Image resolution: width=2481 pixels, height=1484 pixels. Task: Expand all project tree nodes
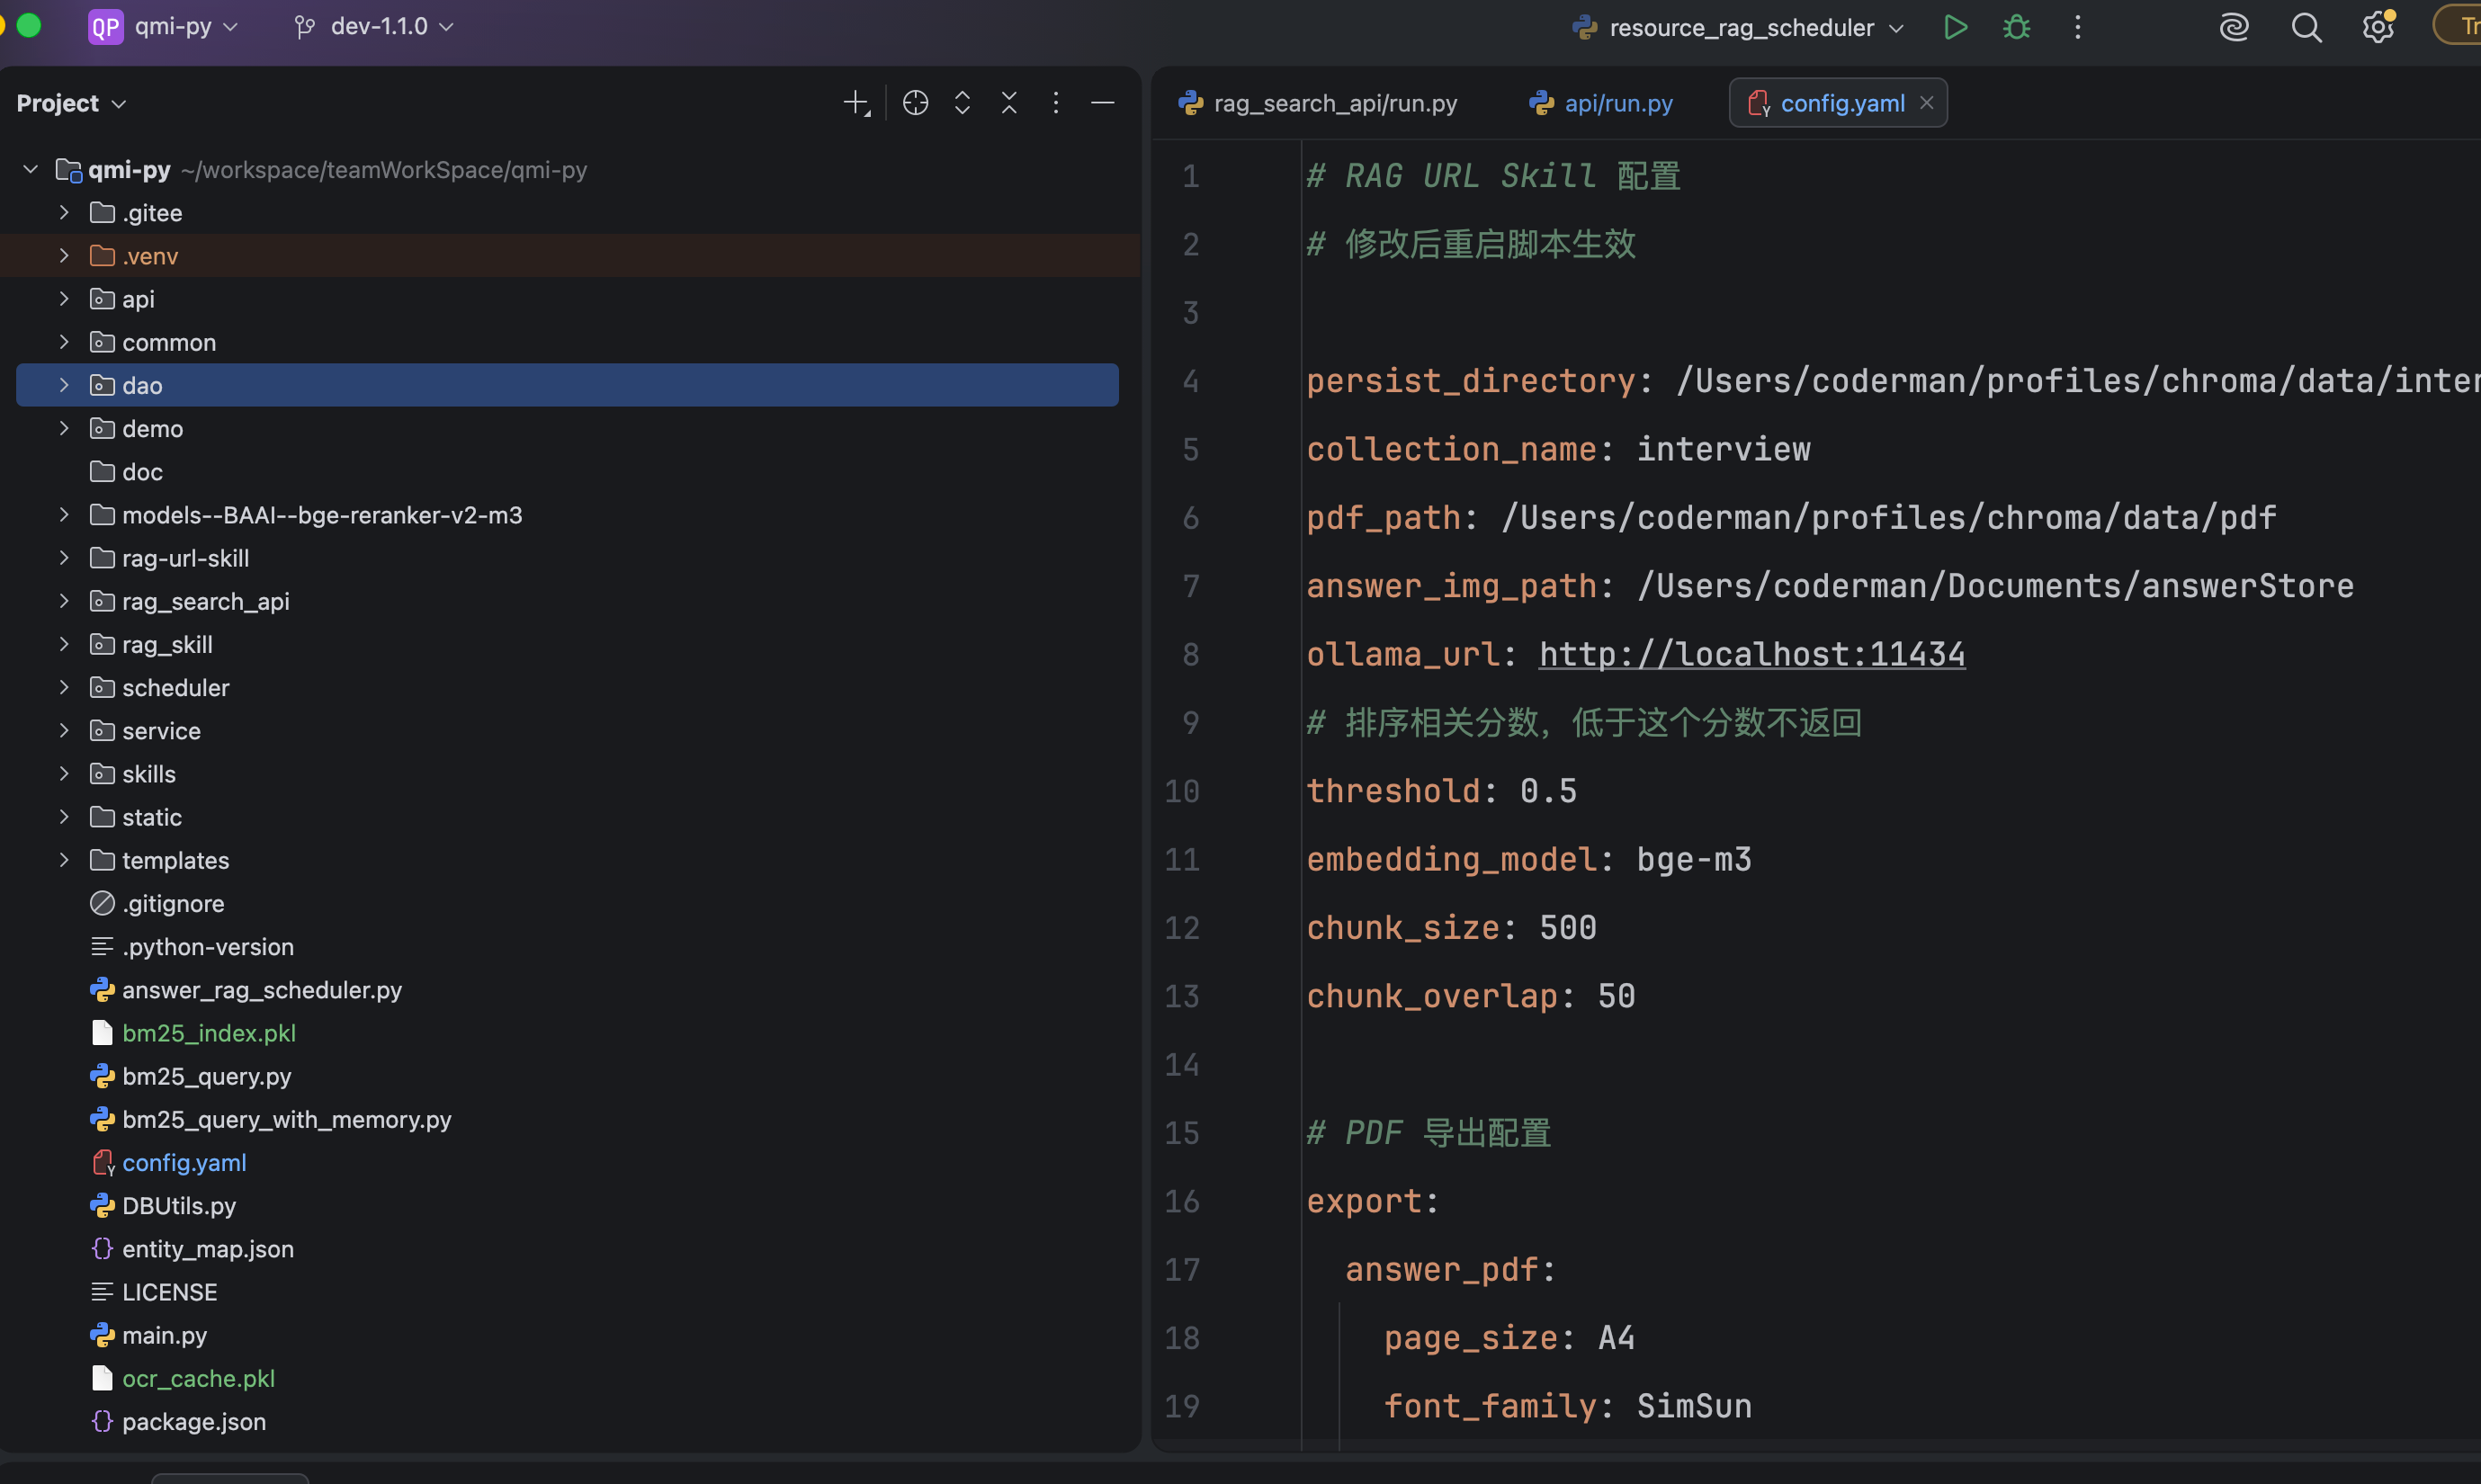point(962,103)
